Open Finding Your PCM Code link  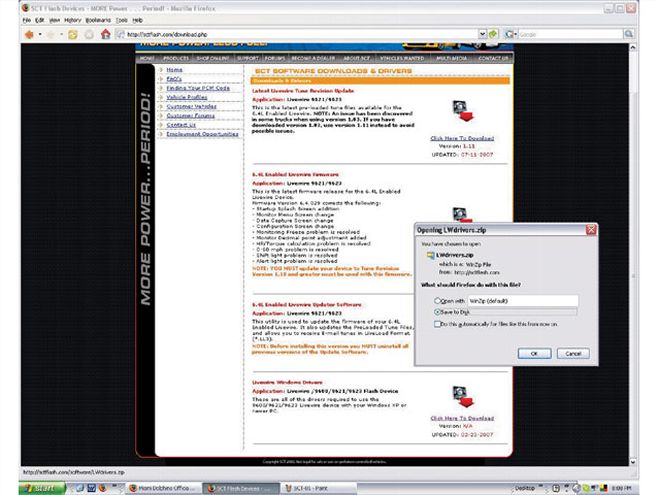[198, 88]
